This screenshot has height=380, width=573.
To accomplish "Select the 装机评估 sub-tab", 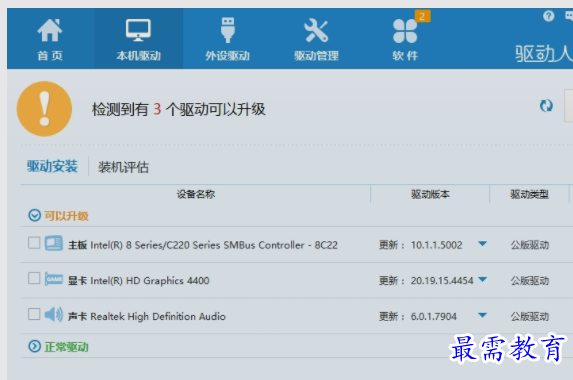I will click(x=124, y=167).
